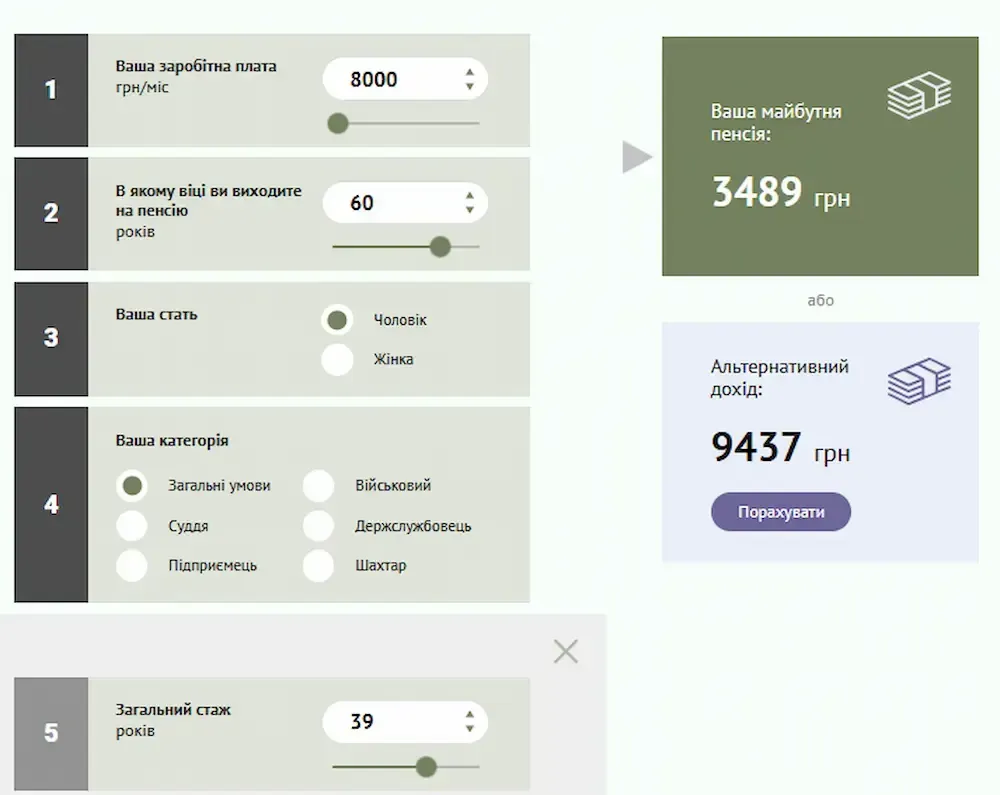Image resolution: width=1000 pixels, height=795 pixels.
Task: Select Підприємець category radio button
Action: (132, 566)
